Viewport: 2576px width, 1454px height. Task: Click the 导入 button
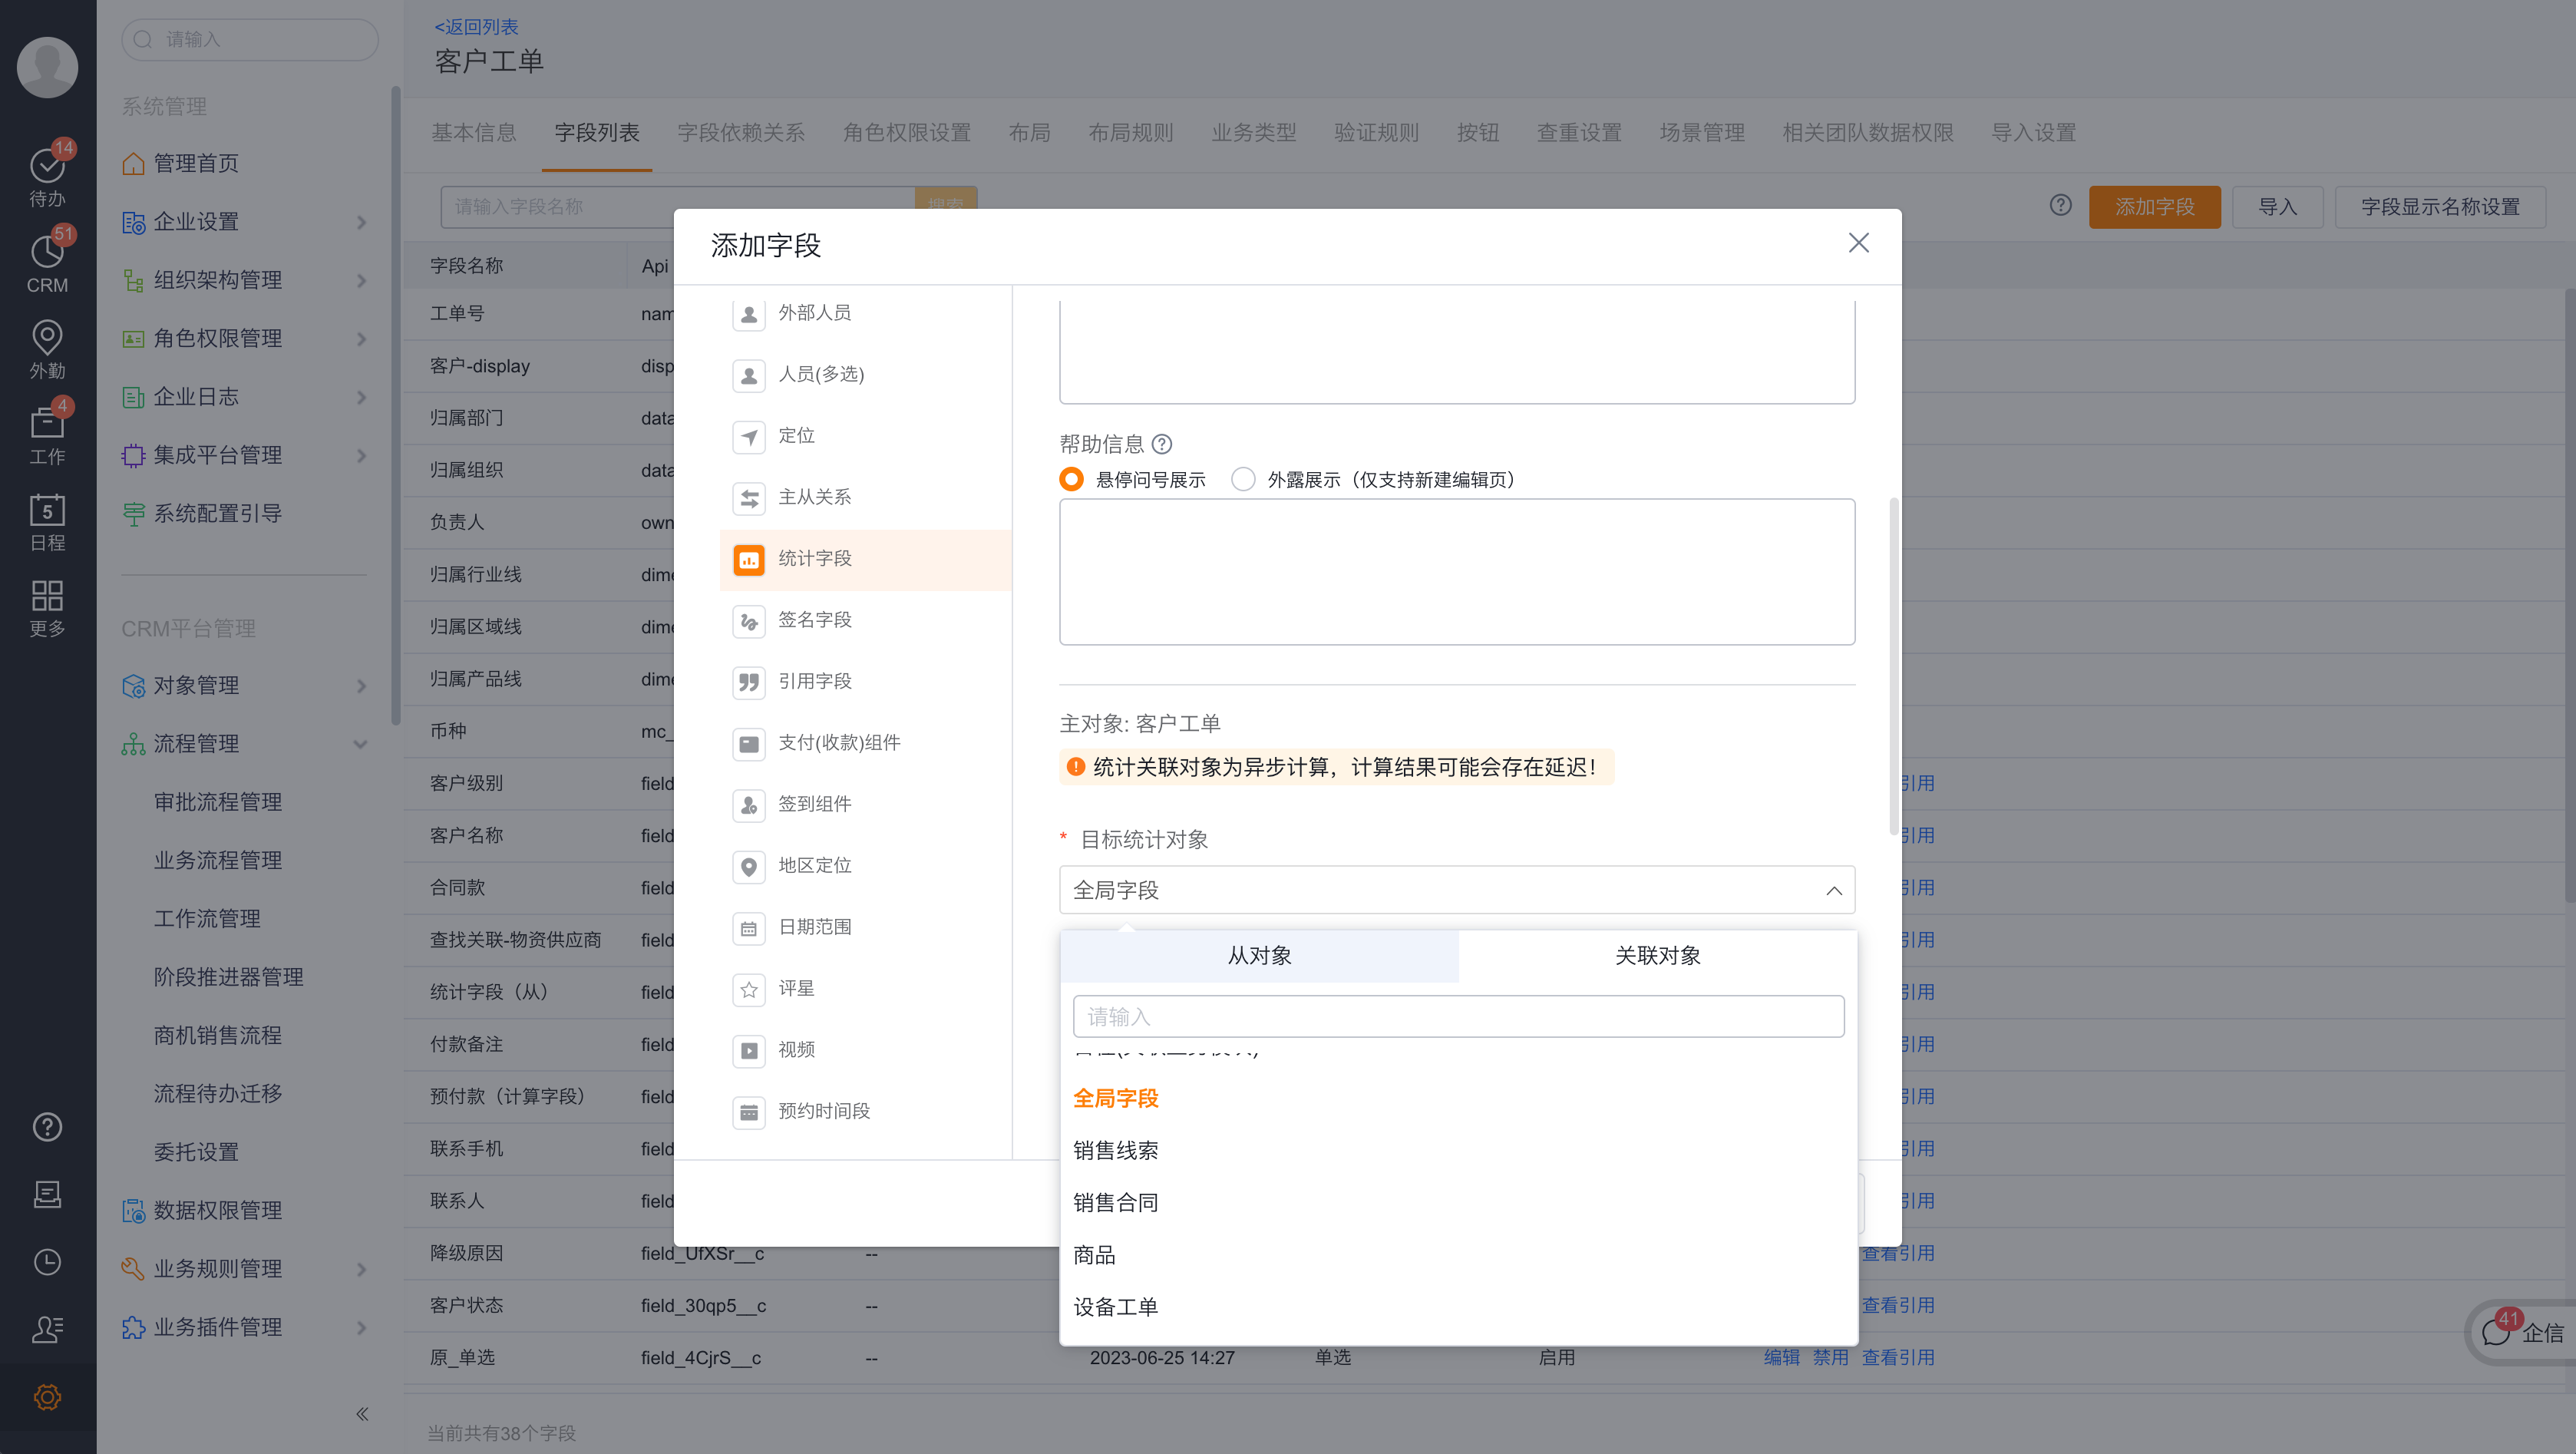[2277, 207]
